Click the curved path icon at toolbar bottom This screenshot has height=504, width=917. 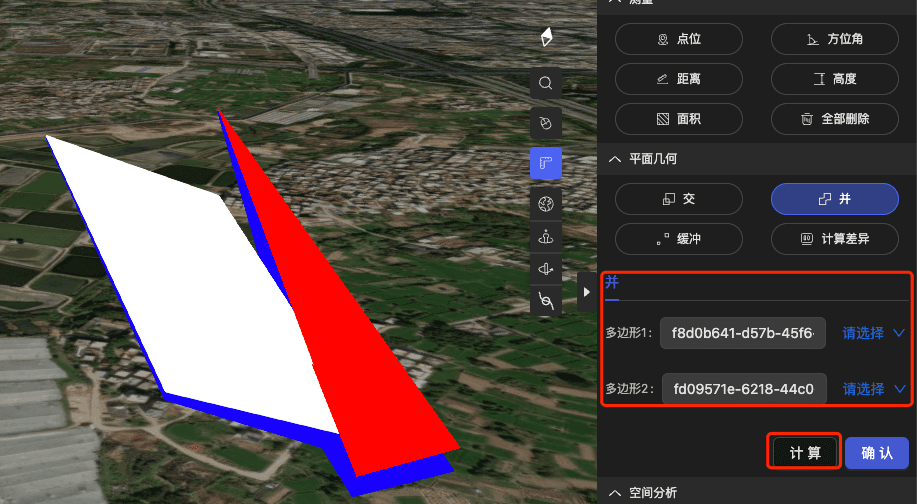pyautogui.click(x=546, y=300)
